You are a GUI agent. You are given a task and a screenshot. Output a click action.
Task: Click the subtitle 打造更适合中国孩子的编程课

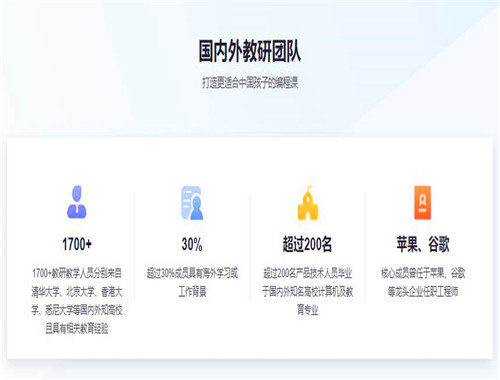pyautogui.click(x=250, y=82)
